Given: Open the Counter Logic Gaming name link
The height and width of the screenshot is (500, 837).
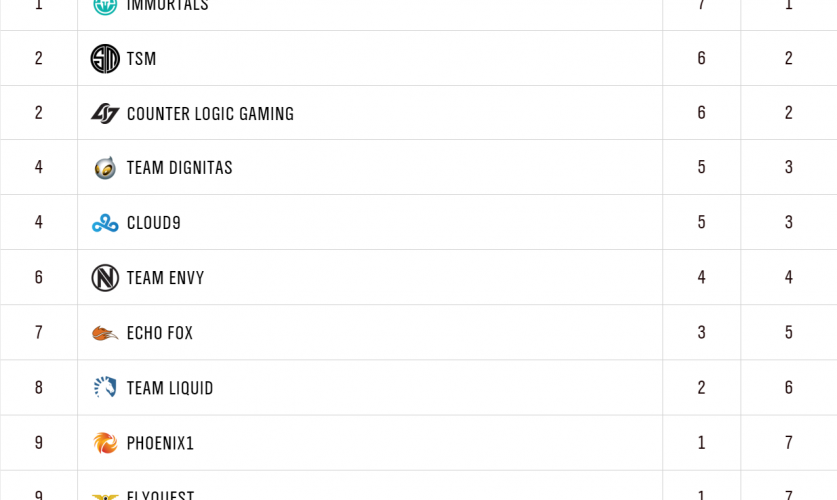Looking at the screenshot, I should coord(210,114).
